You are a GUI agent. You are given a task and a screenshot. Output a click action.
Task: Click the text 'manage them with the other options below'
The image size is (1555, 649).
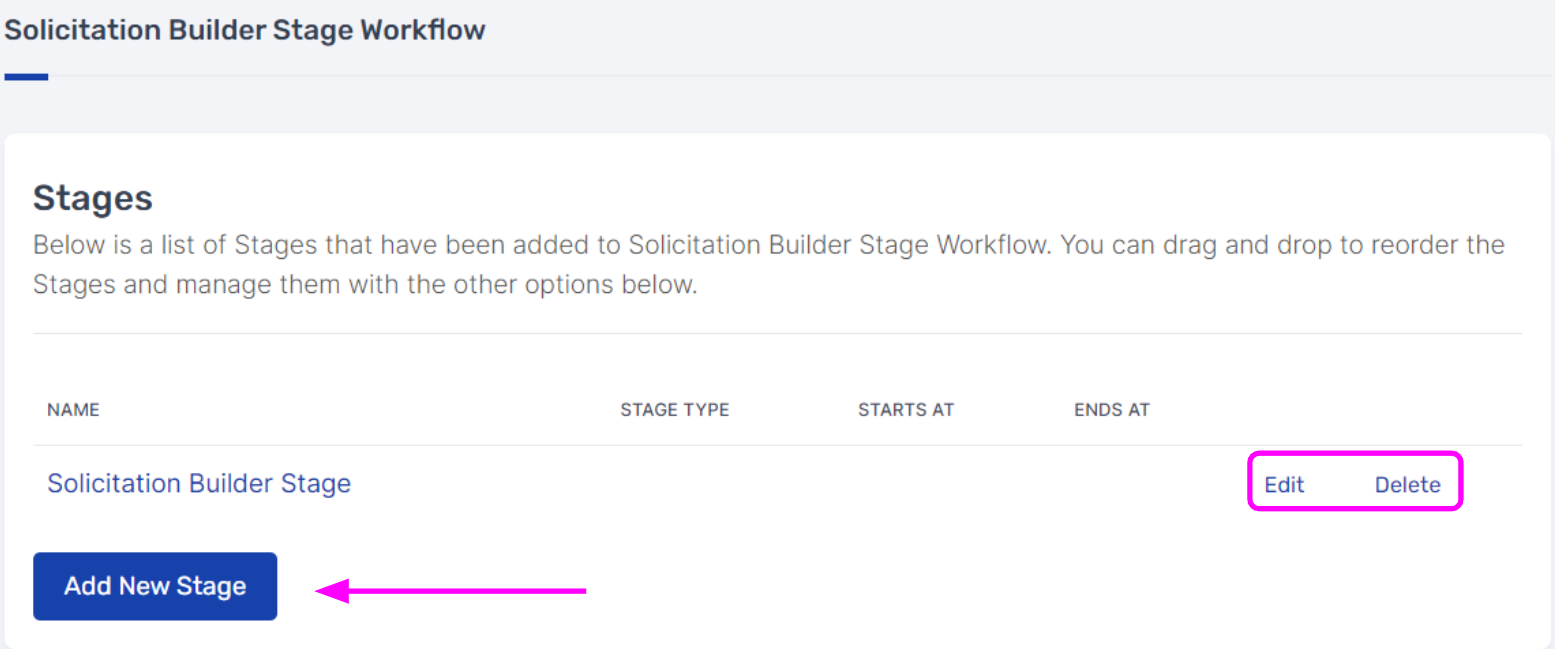point(434,285)
